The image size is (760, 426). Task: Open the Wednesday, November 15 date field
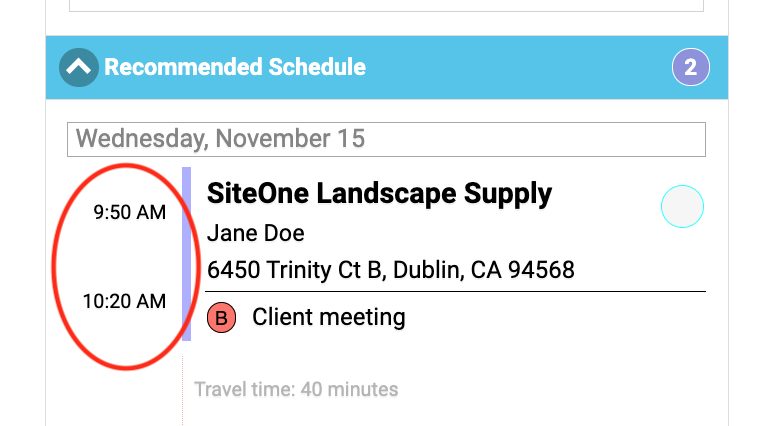coord(386,139)
